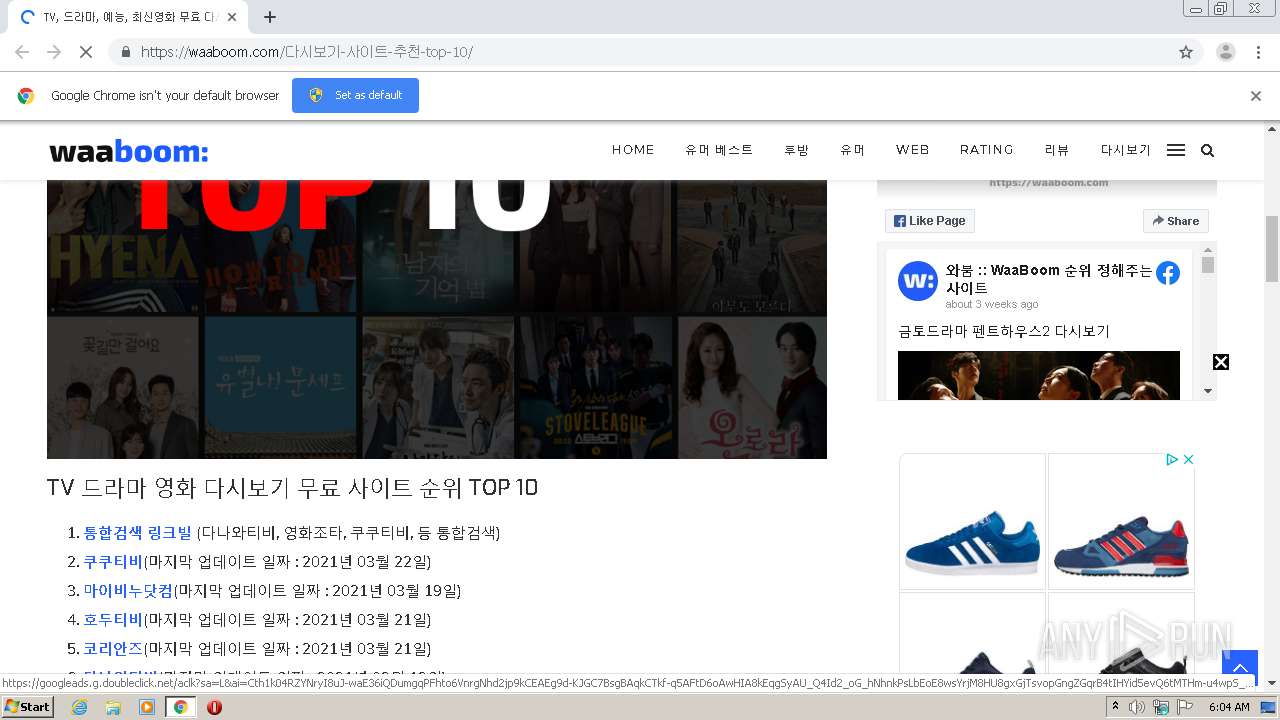Click the TOP 10 drama banner image

click(x=437, y=319)
